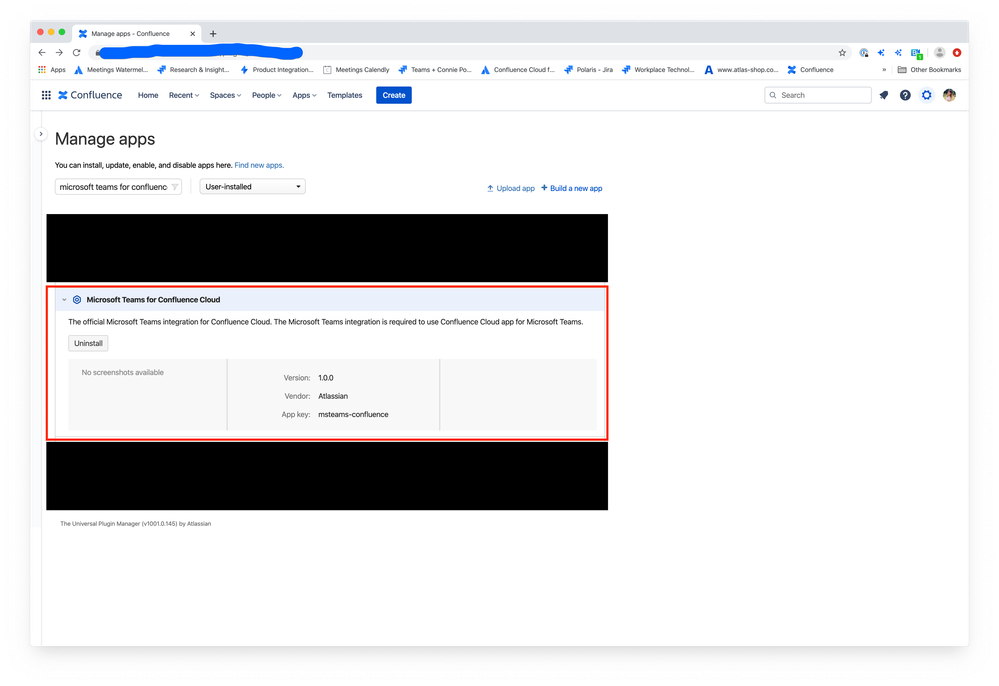
Task: Close the Manage apps browser tab
Action: coord(192,34)
